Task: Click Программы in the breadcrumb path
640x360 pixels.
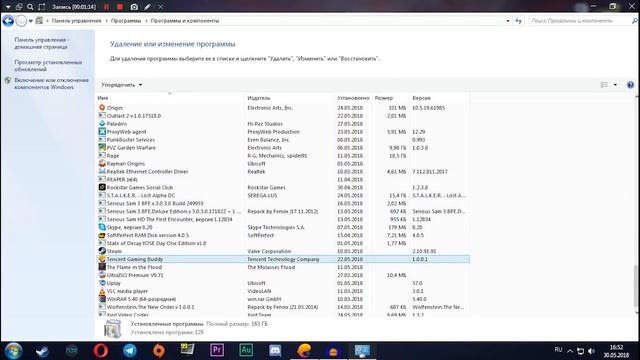Action: click(126, 21)
